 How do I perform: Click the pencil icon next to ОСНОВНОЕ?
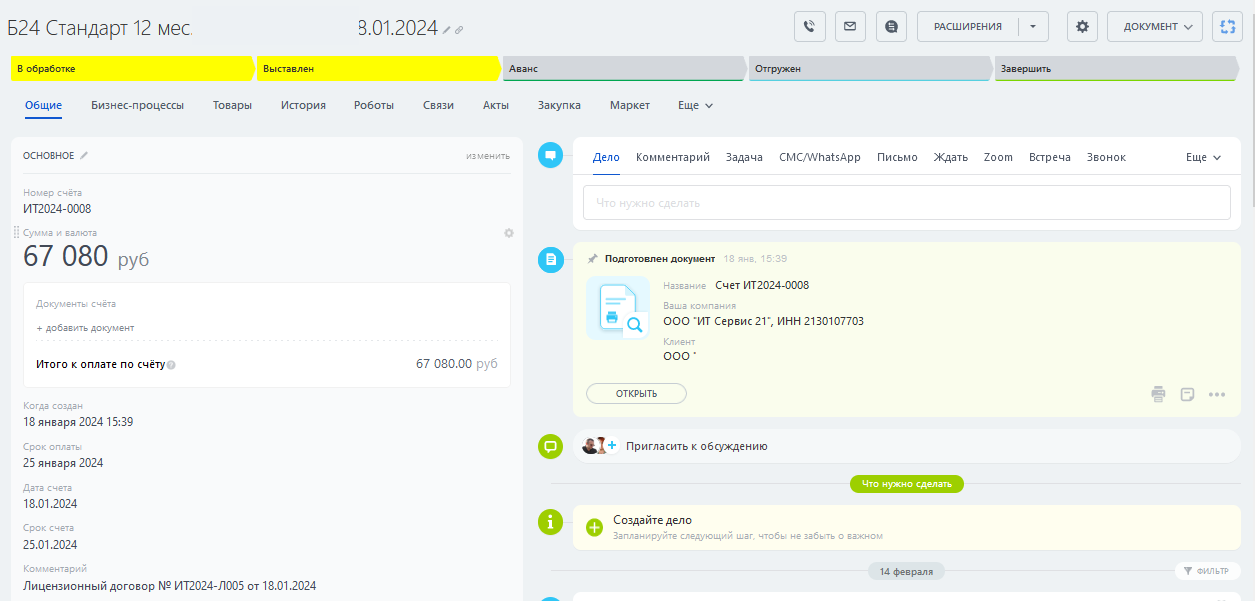pos(85,155)
